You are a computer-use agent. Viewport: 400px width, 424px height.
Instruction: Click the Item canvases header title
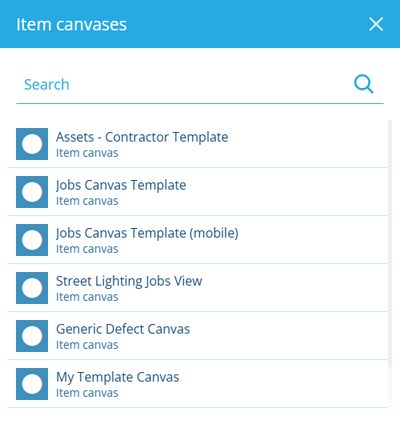[71, 25]
